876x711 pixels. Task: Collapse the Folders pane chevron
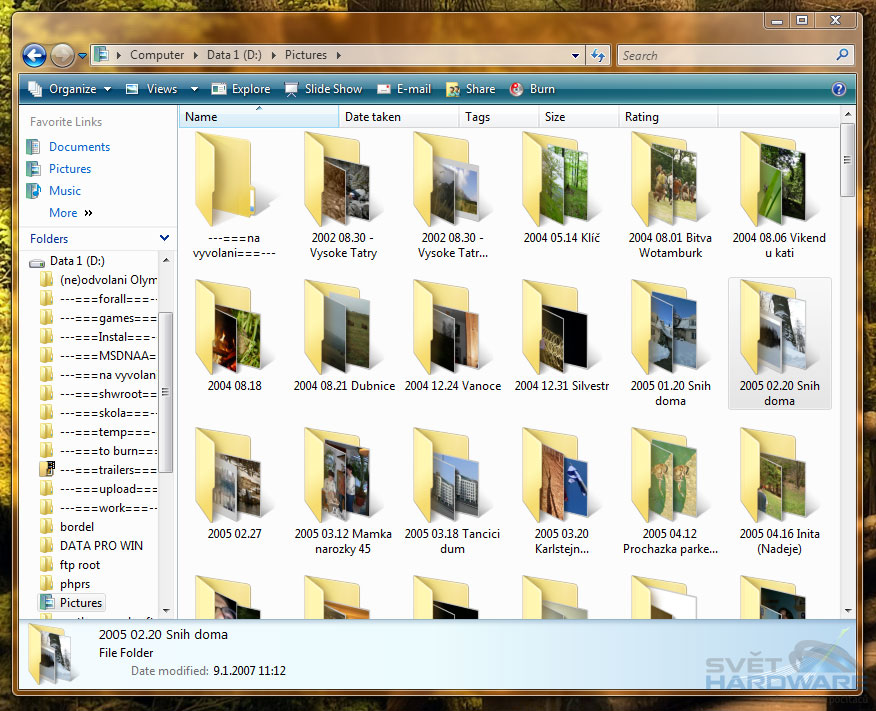164,238
